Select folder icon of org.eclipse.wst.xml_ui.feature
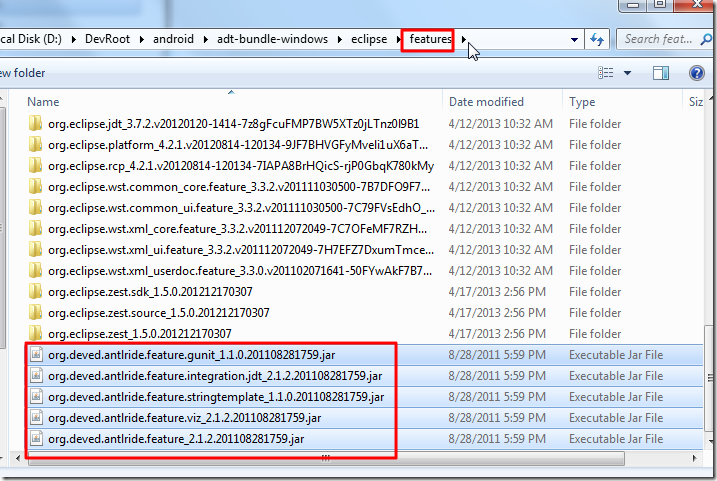The width and height of the screenshot is (717, 481). click(35, 250)
